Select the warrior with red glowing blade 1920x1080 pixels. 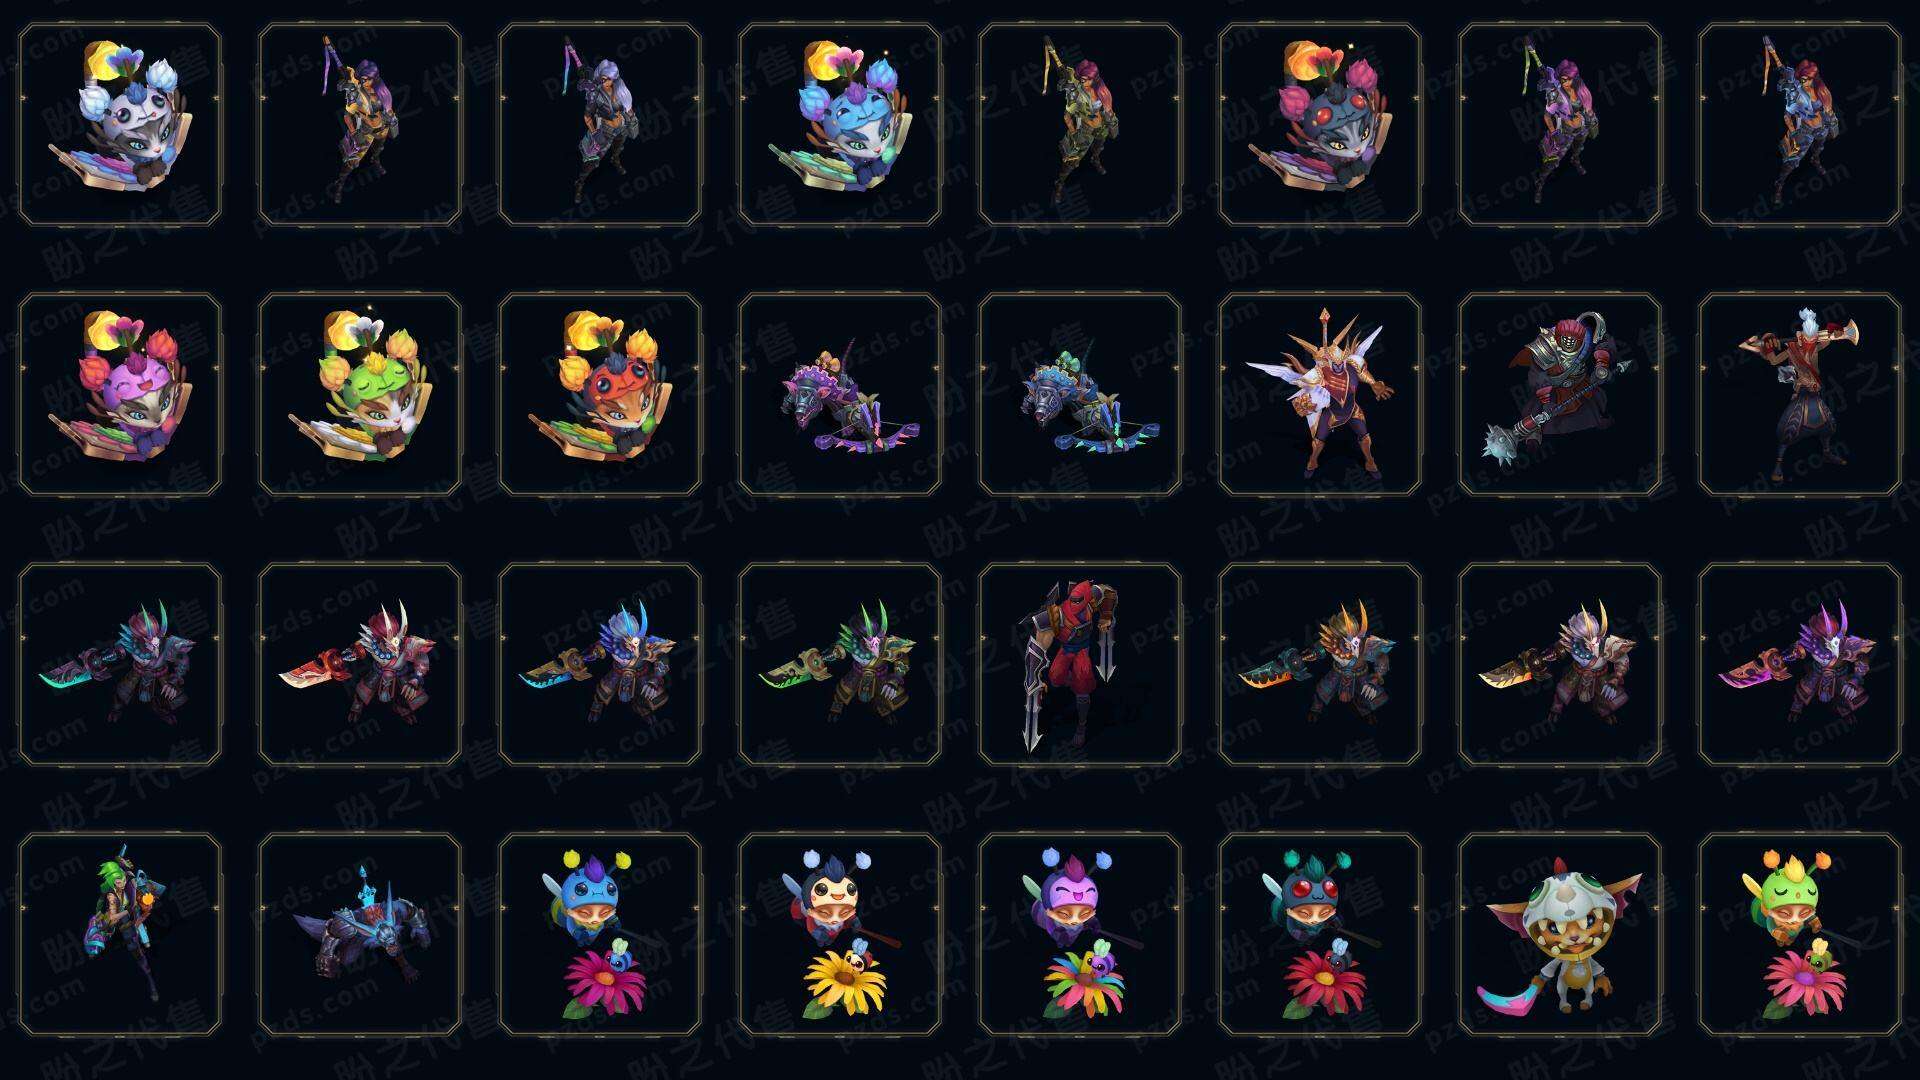click(x=360, y=664)
